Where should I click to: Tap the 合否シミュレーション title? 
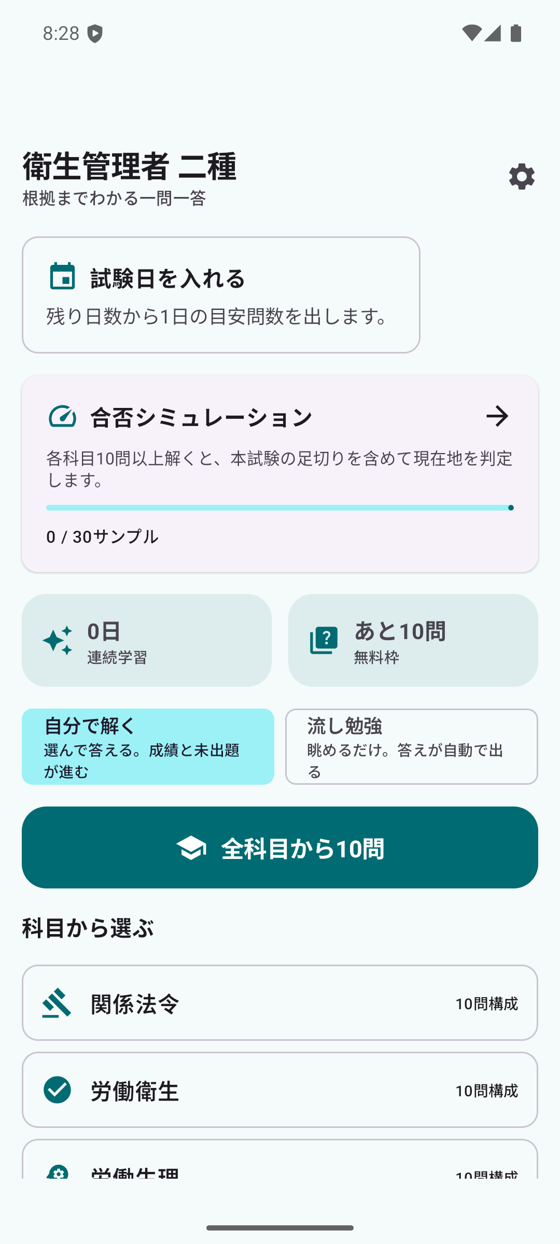tap(201, 417)
